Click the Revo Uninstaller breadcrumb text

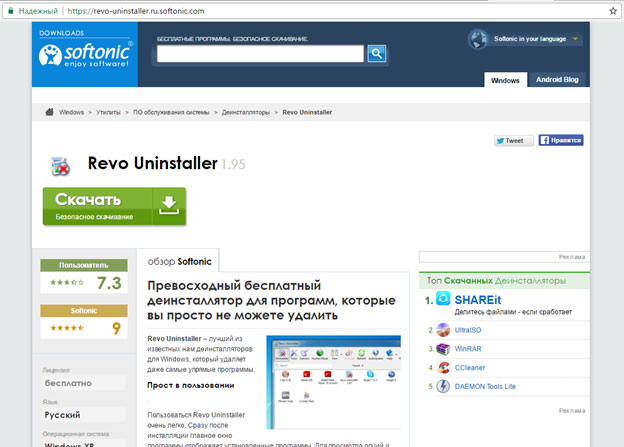coord(307,112)
